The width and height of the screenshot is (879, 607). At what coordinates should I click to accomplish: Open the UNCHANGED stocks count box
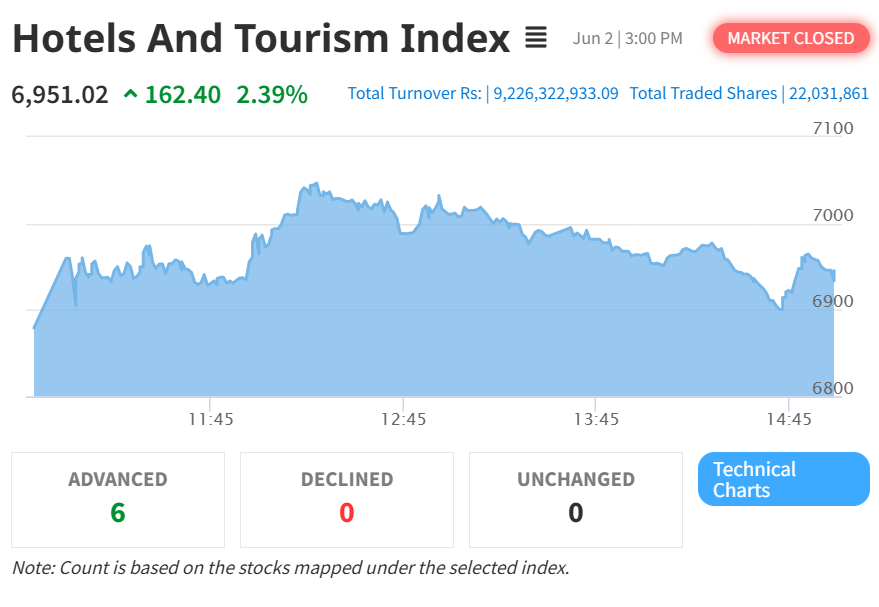point(576,500)
